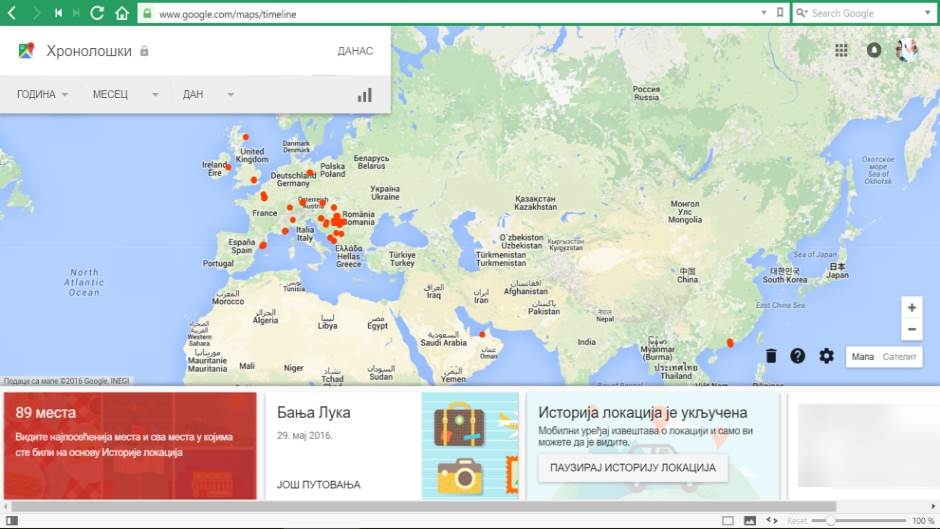
Task: Open help via question mark icon
Action: coord(798,356)
